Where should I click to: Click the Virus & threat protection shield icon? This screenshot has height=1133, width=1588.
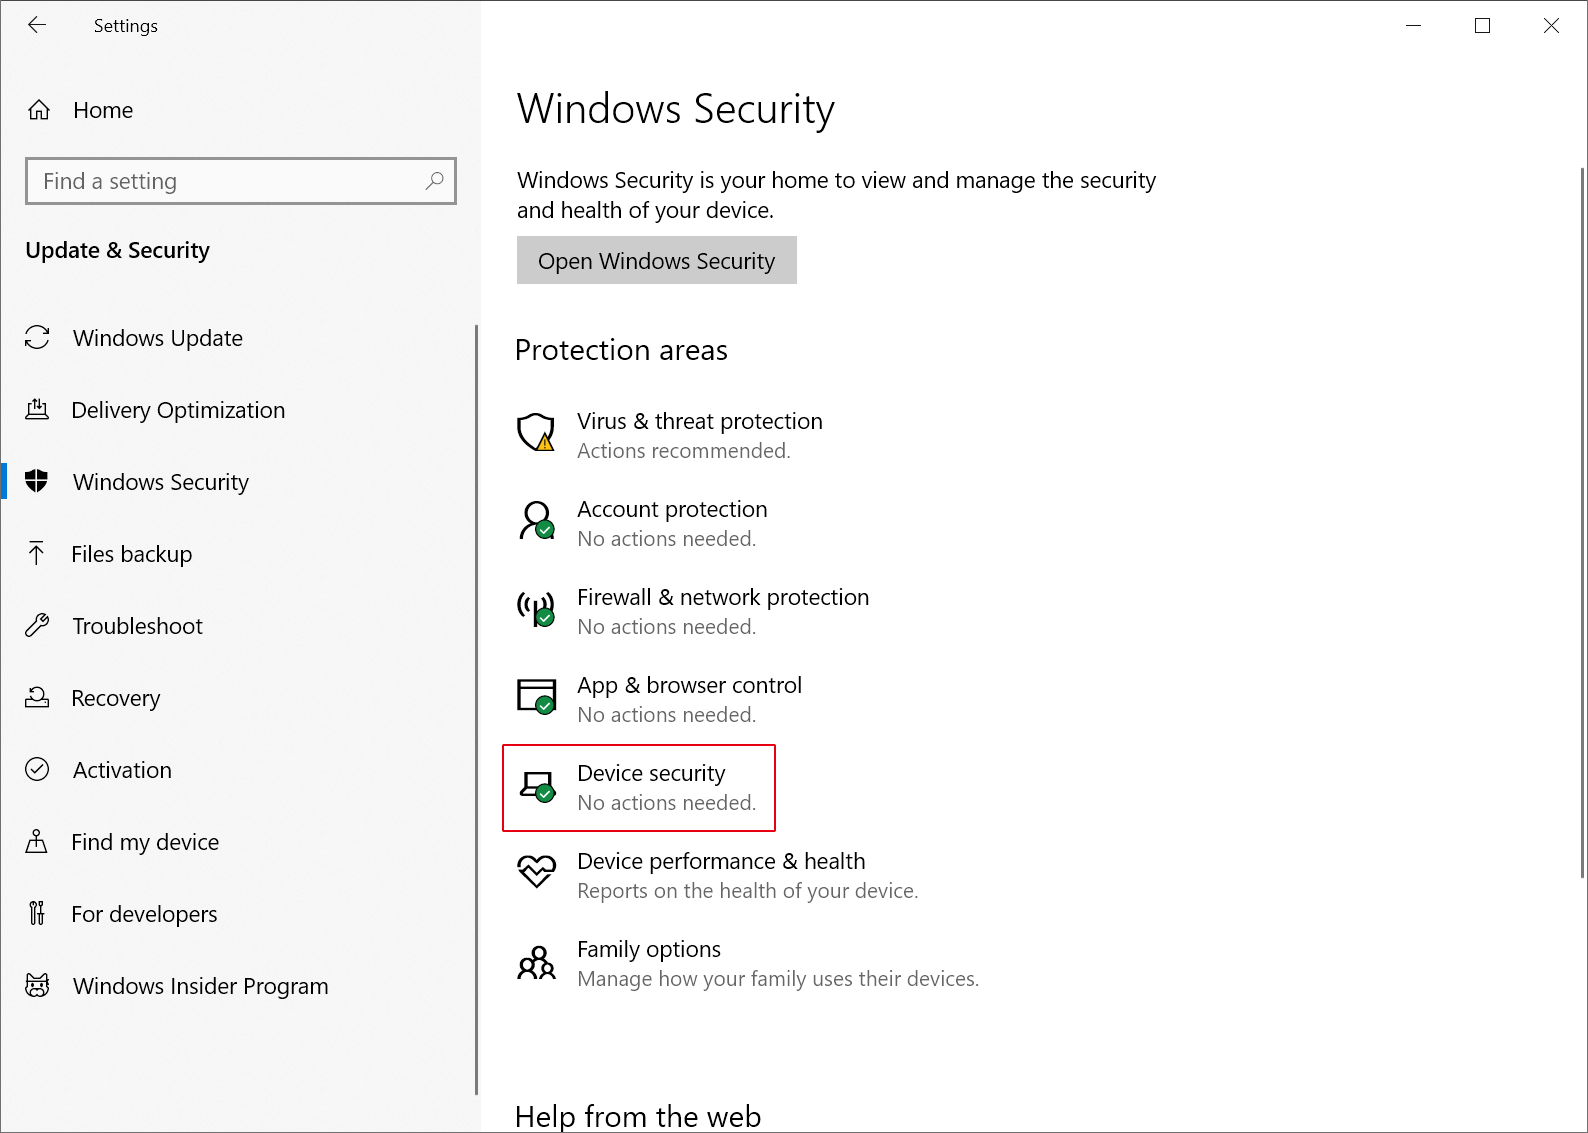536,433
